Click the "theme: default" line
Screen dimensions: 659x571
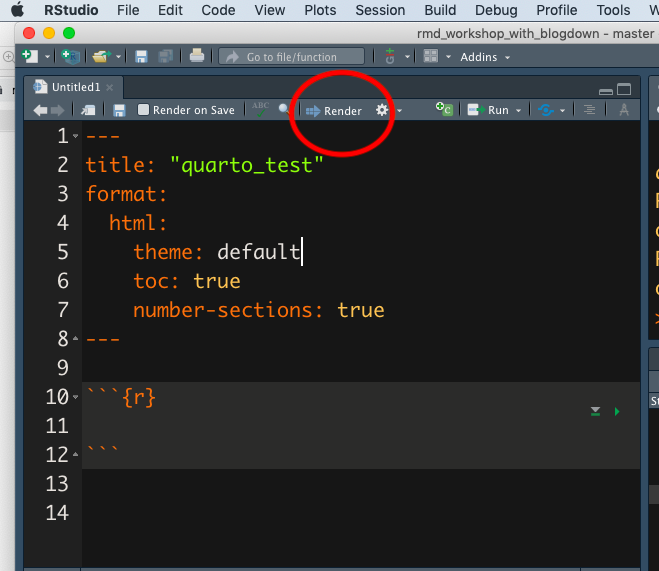click(x=217, y=253)
